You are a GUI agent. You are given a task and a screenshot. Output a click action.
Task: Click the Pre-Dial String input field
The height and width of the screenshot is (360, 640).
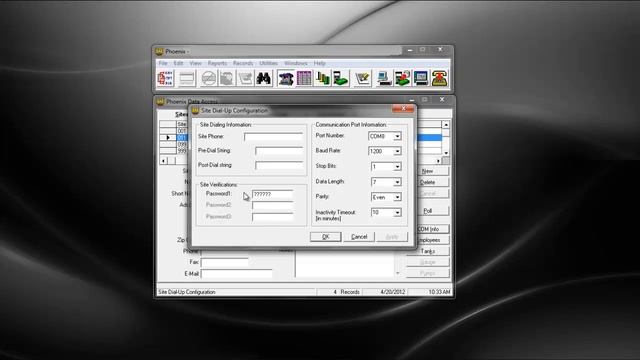point(279,151)
